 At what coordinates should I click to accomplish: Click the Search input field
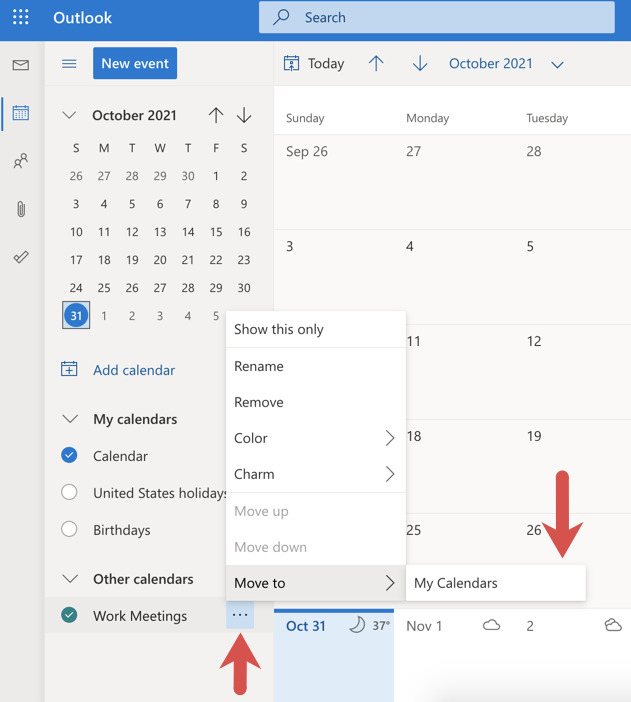pos(437,17)
